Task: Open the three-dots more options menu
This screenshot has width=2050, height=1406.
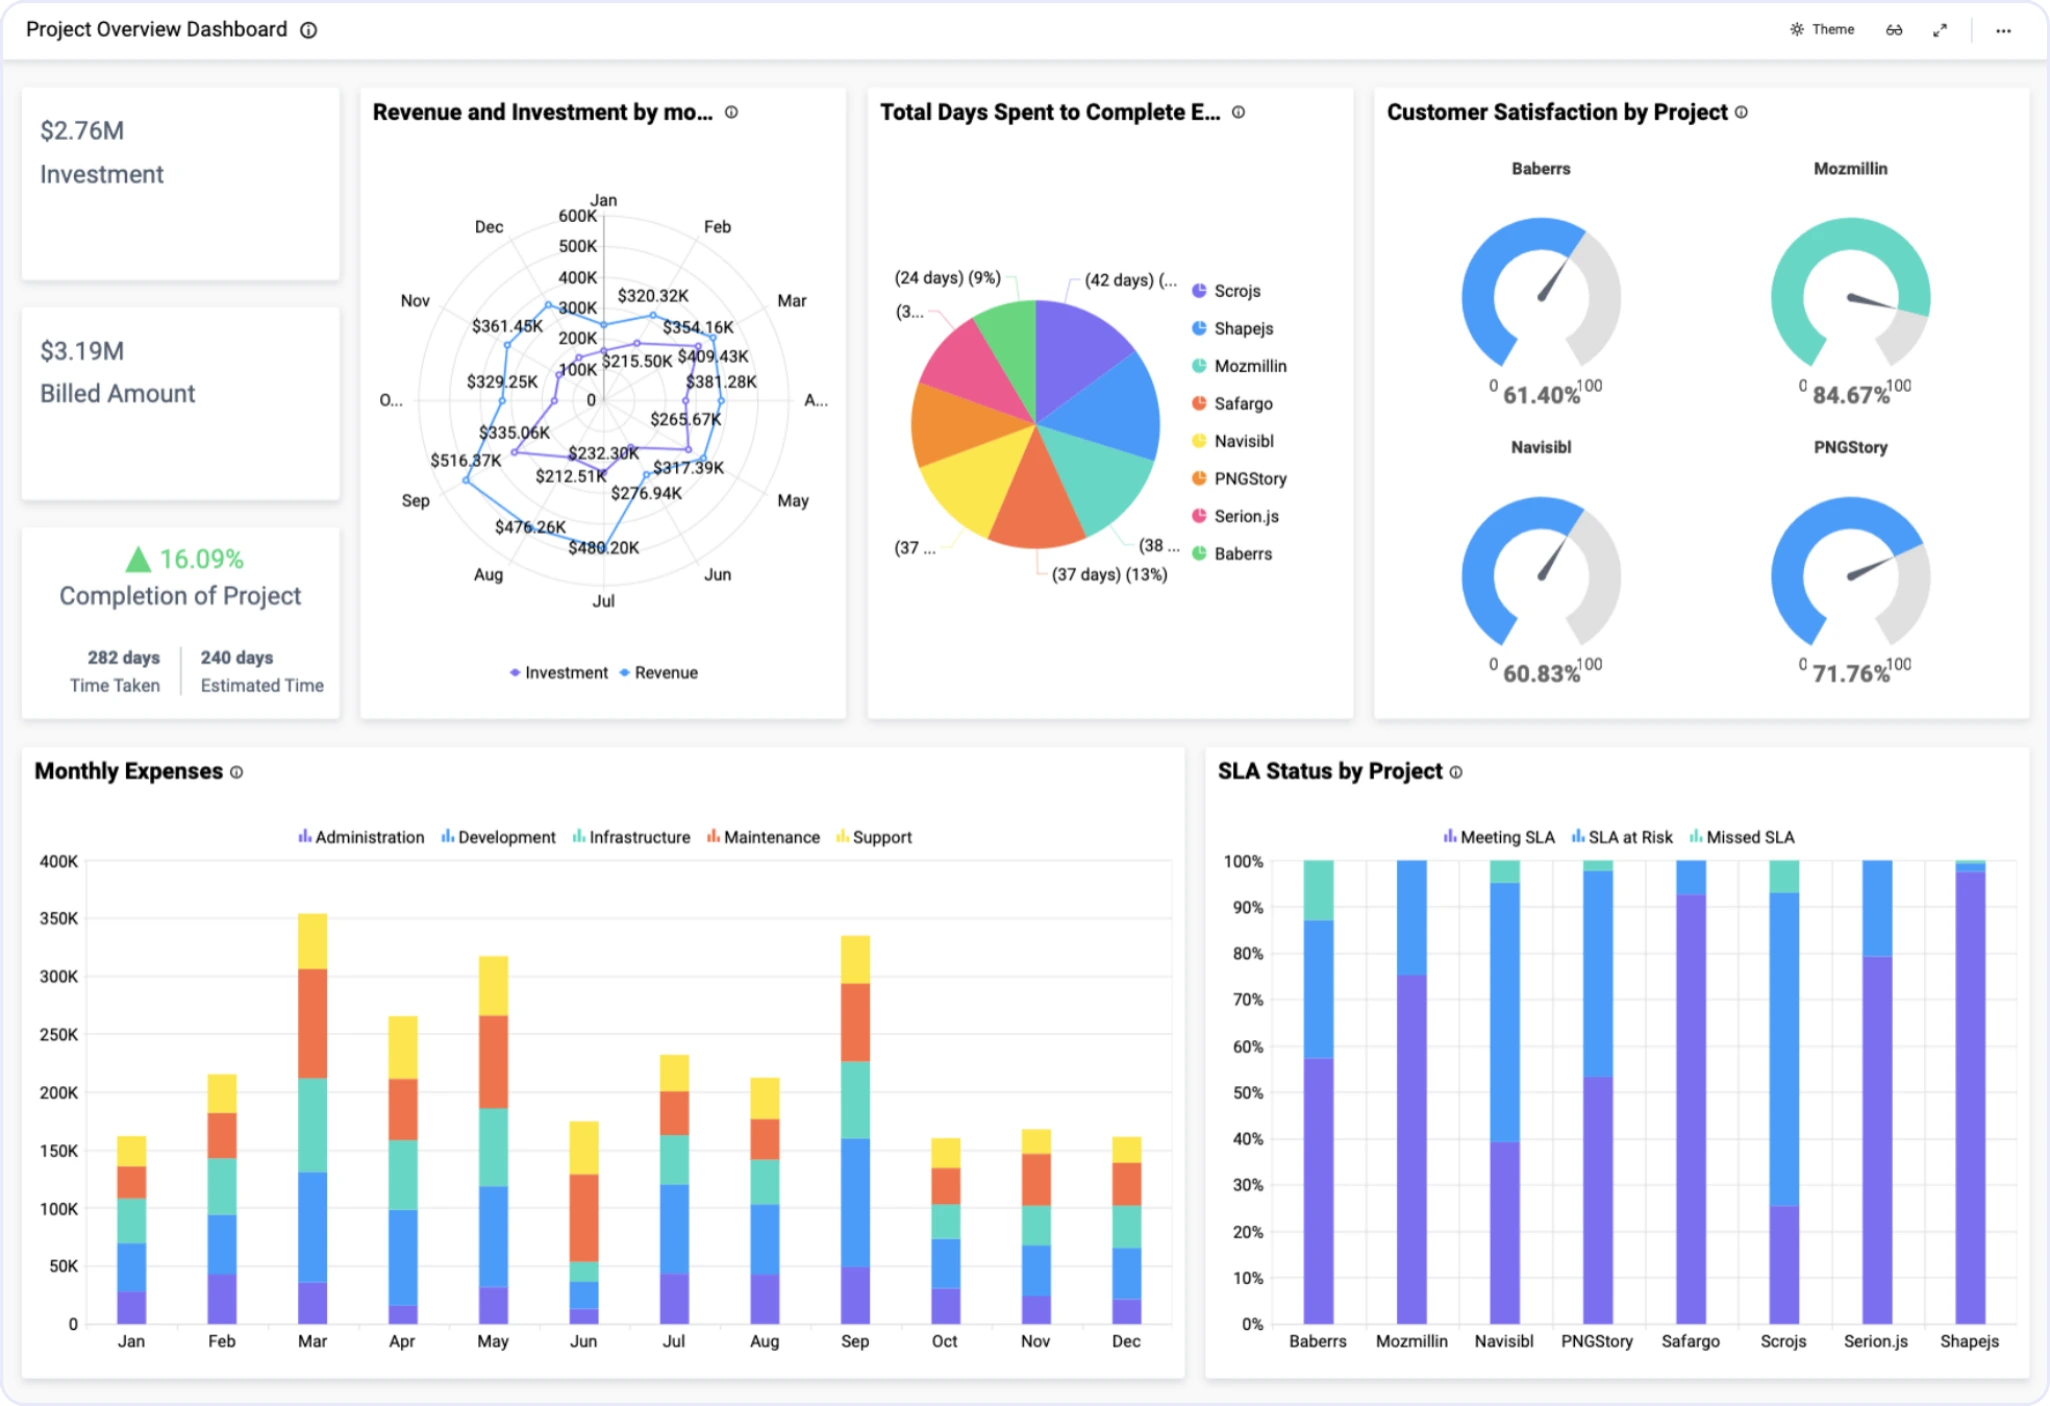Action: pos(2003,30)
